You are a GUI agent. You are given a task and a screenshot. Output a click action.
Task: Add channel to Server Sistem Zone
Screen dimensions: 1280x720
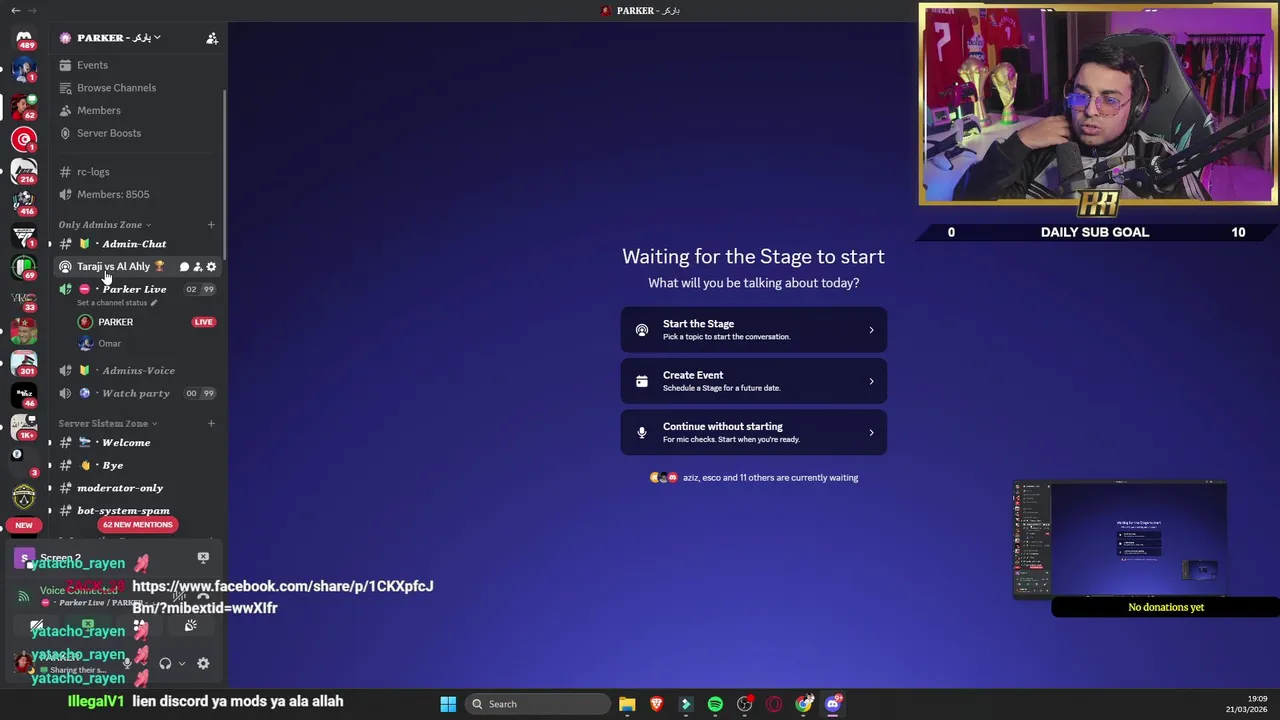tap(211, 424)
